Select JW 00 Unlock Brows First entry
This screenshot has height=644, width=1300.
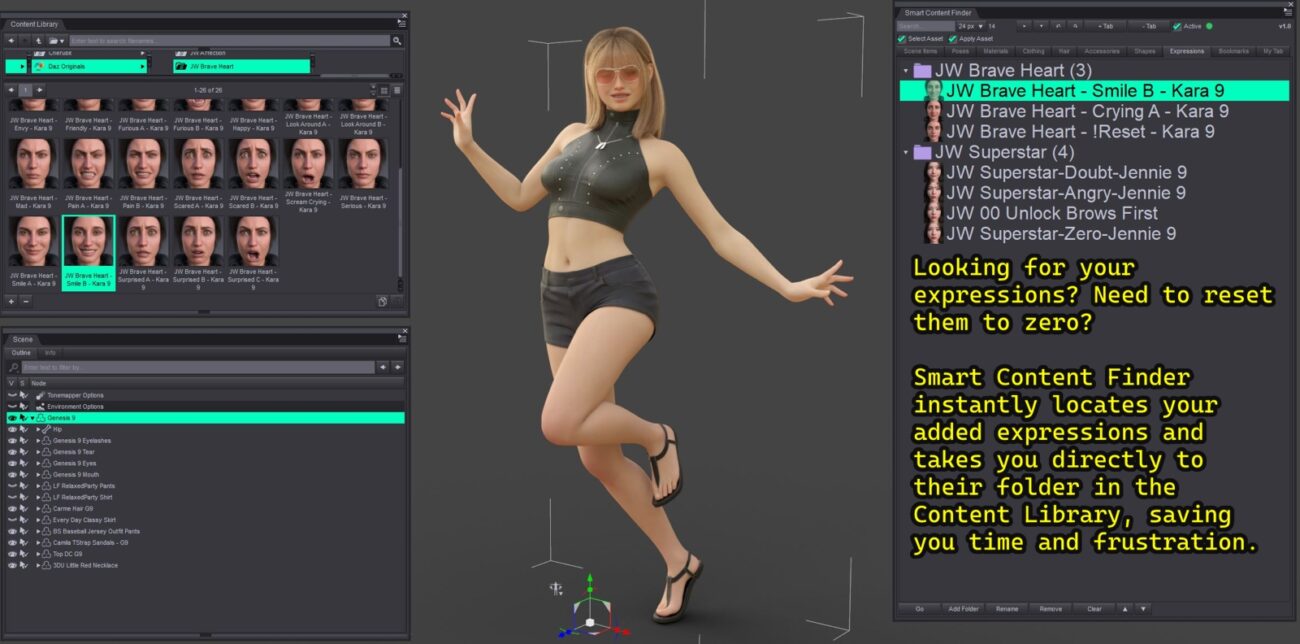(x=1052, y=213)
